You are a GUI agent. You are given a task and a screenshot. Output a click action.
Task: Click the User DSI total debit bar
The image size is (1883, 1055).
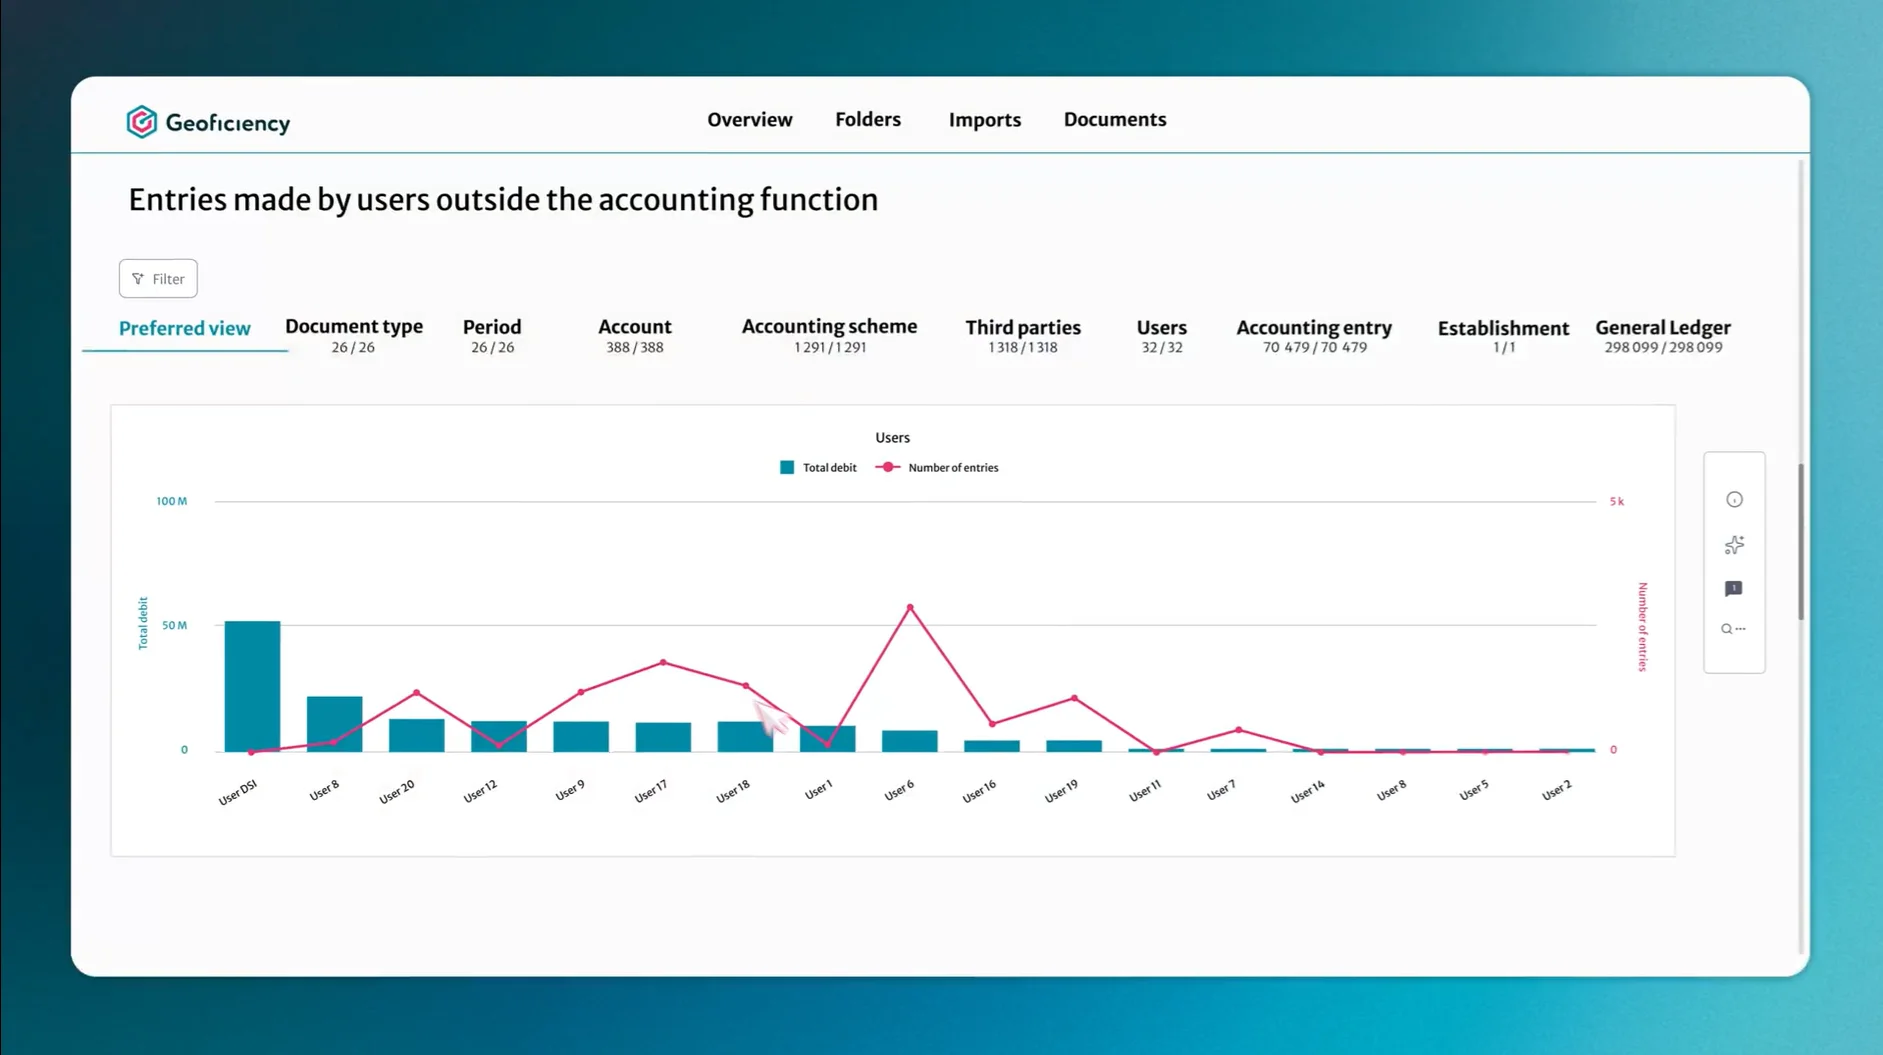(252, 686)
